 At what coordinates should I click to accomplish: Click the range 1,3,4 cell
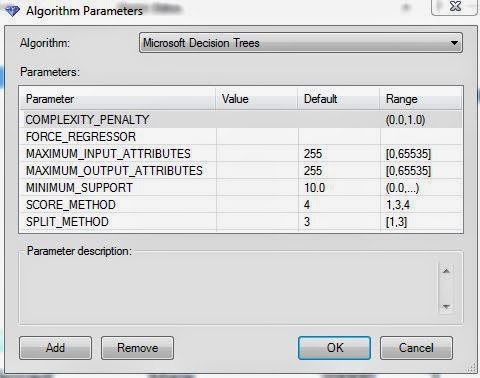[x=421, y=205]
